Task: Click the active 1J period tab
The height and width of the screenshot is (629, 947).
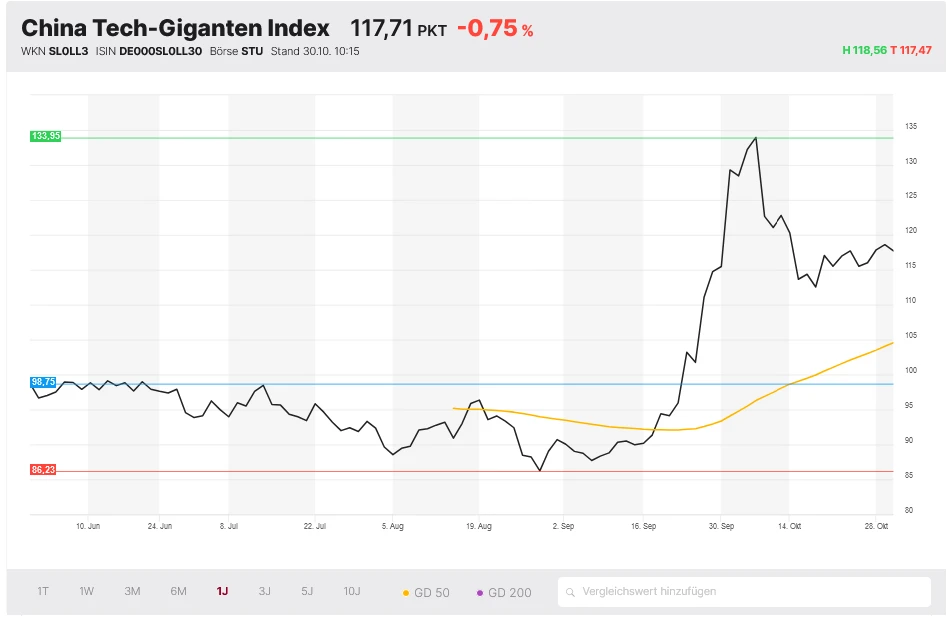Action: pos(222,591)
